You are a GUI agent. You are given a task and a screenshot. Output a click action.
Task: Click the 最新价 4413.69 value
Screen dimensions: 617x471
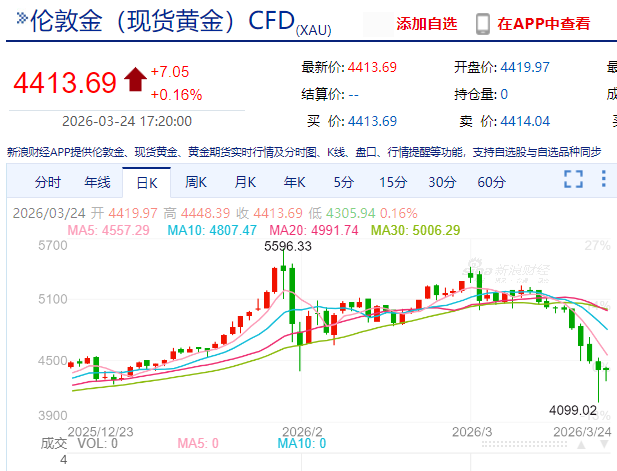pos(372,67)
